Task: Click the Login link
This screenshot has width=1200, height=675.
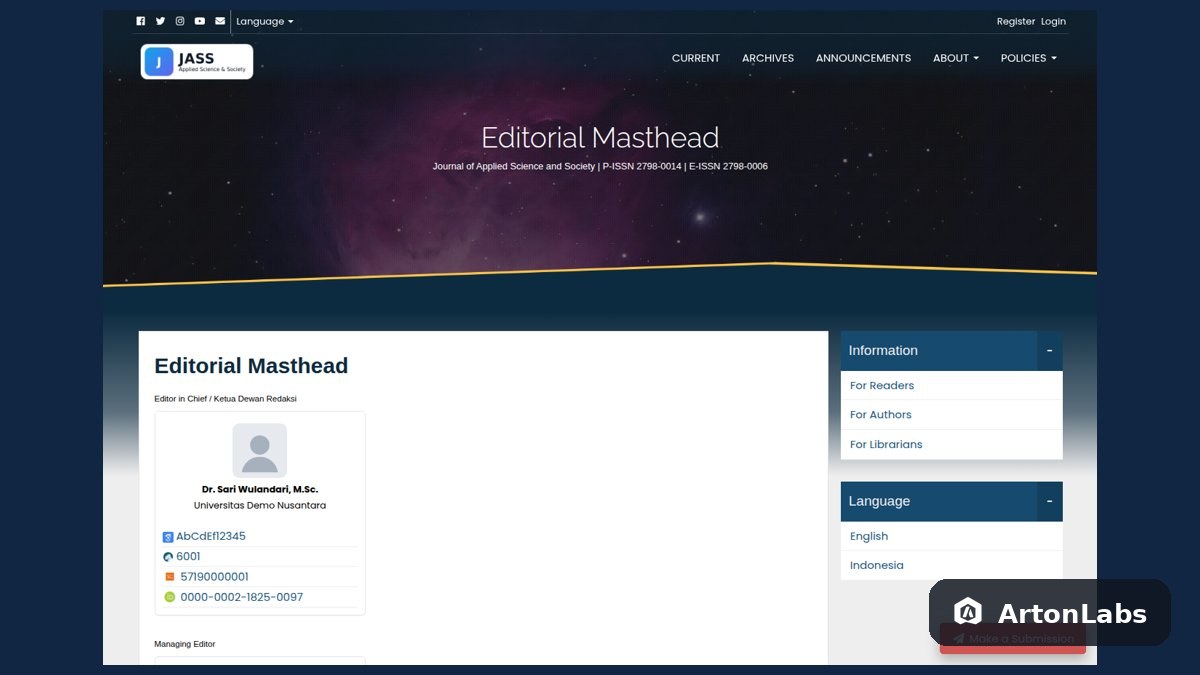Action: [x=1053, y=22]
